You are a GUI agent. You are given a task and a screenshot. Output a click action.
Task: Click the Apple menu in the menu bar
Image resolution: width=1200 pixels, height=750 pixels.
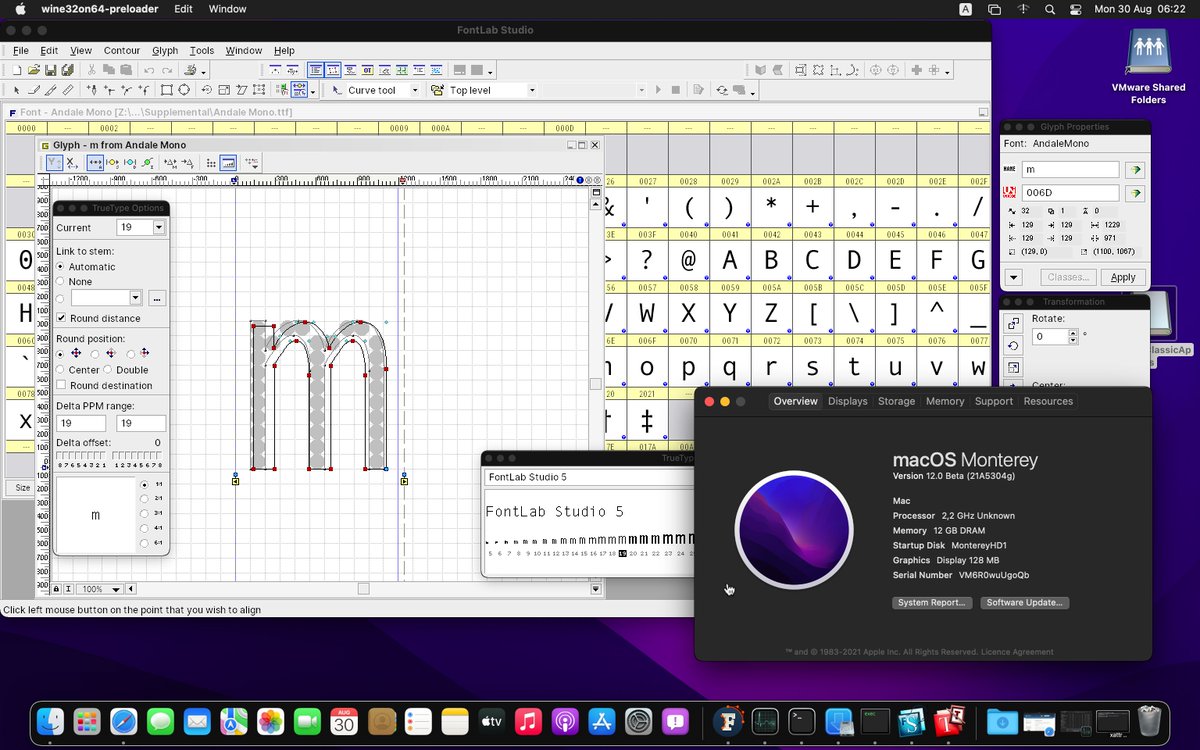click(20, 9)
